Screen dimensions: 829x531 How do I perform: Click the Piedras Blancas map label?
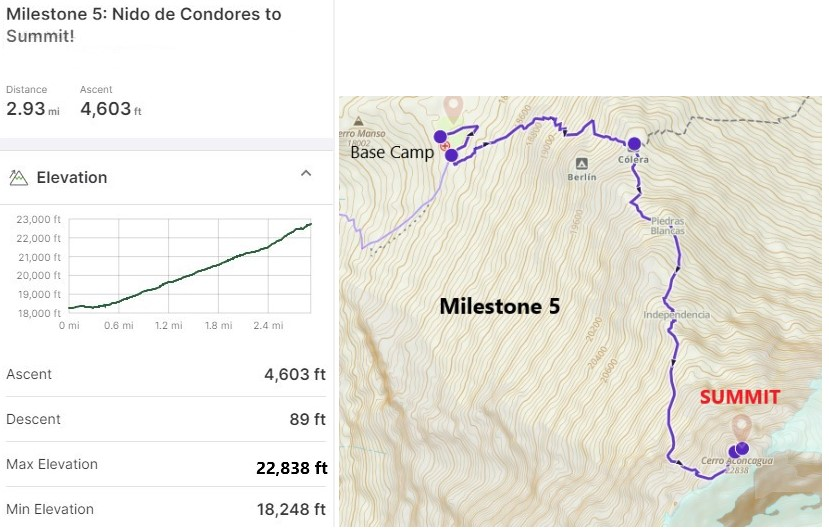(667, 225)
